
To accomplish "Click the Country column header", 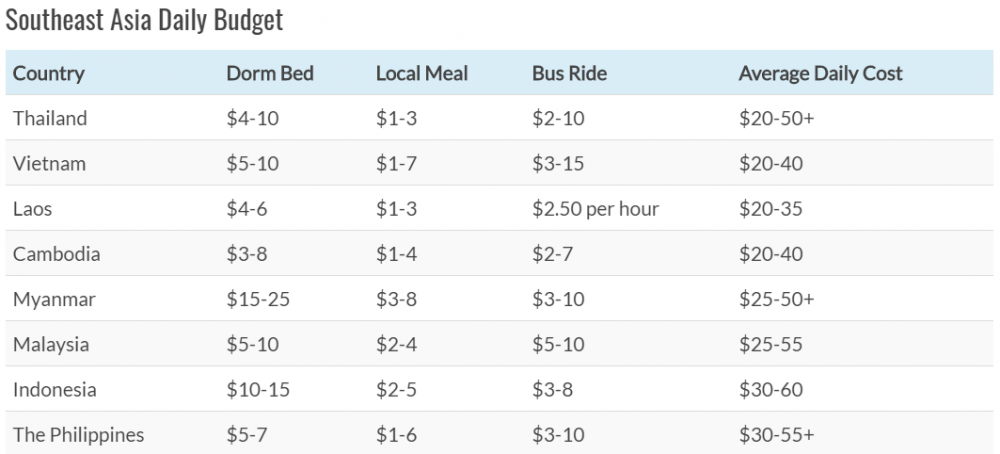I will [49, 73].
